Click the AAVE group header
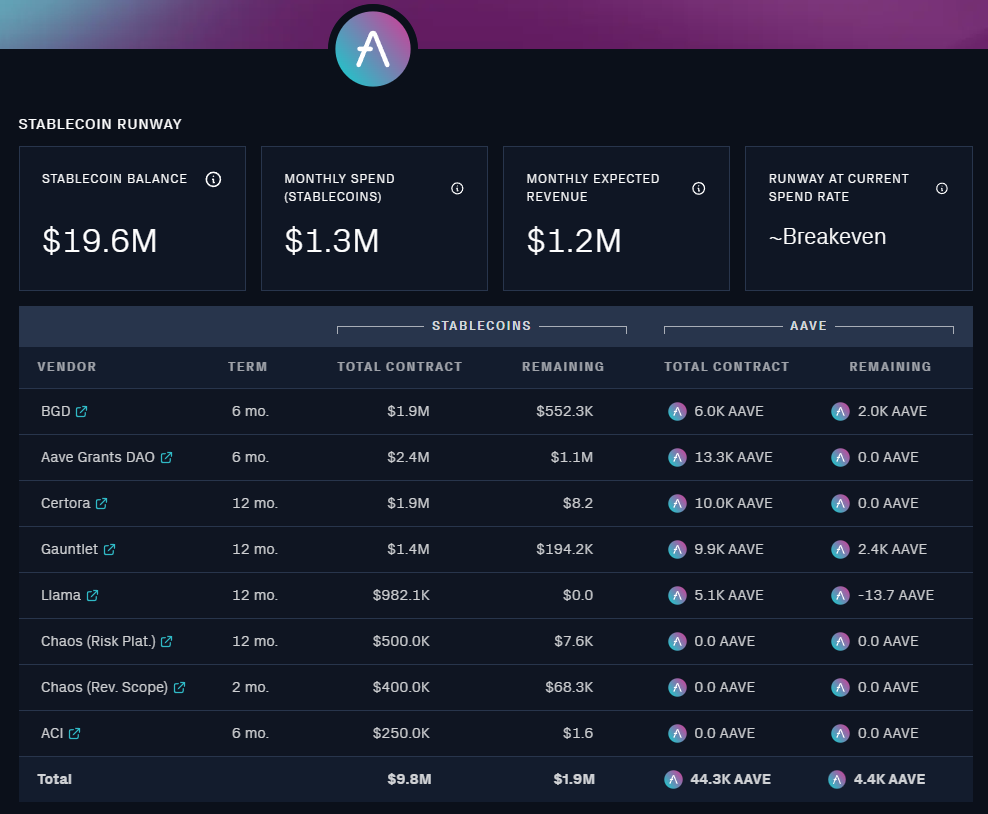This screenshot has width=988, height=814. point(808,326)
